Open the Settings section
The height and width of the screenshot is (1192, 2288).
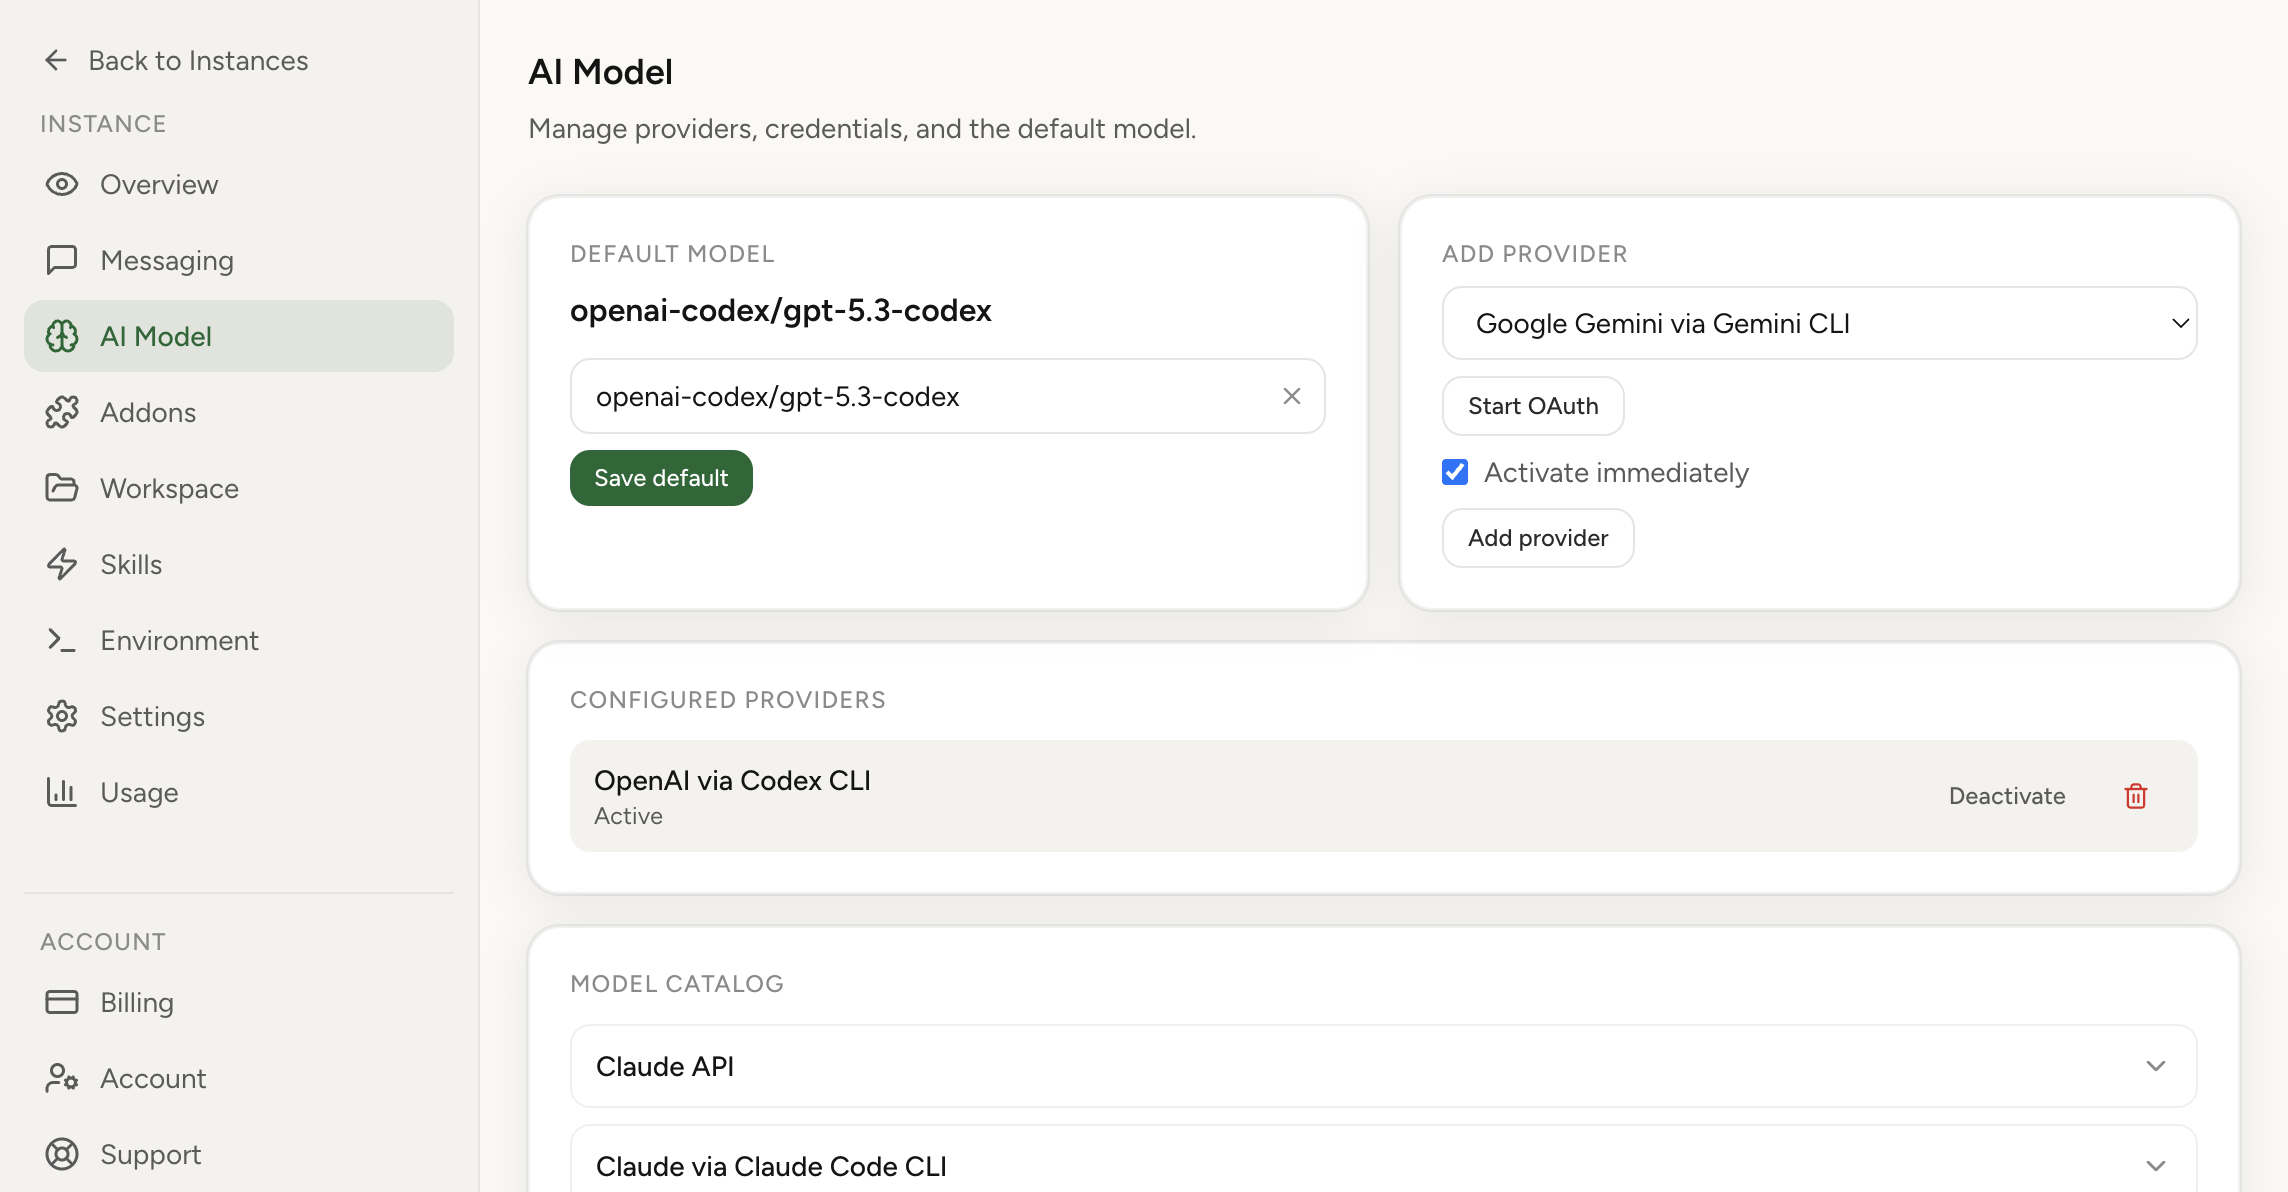(152, 716)
